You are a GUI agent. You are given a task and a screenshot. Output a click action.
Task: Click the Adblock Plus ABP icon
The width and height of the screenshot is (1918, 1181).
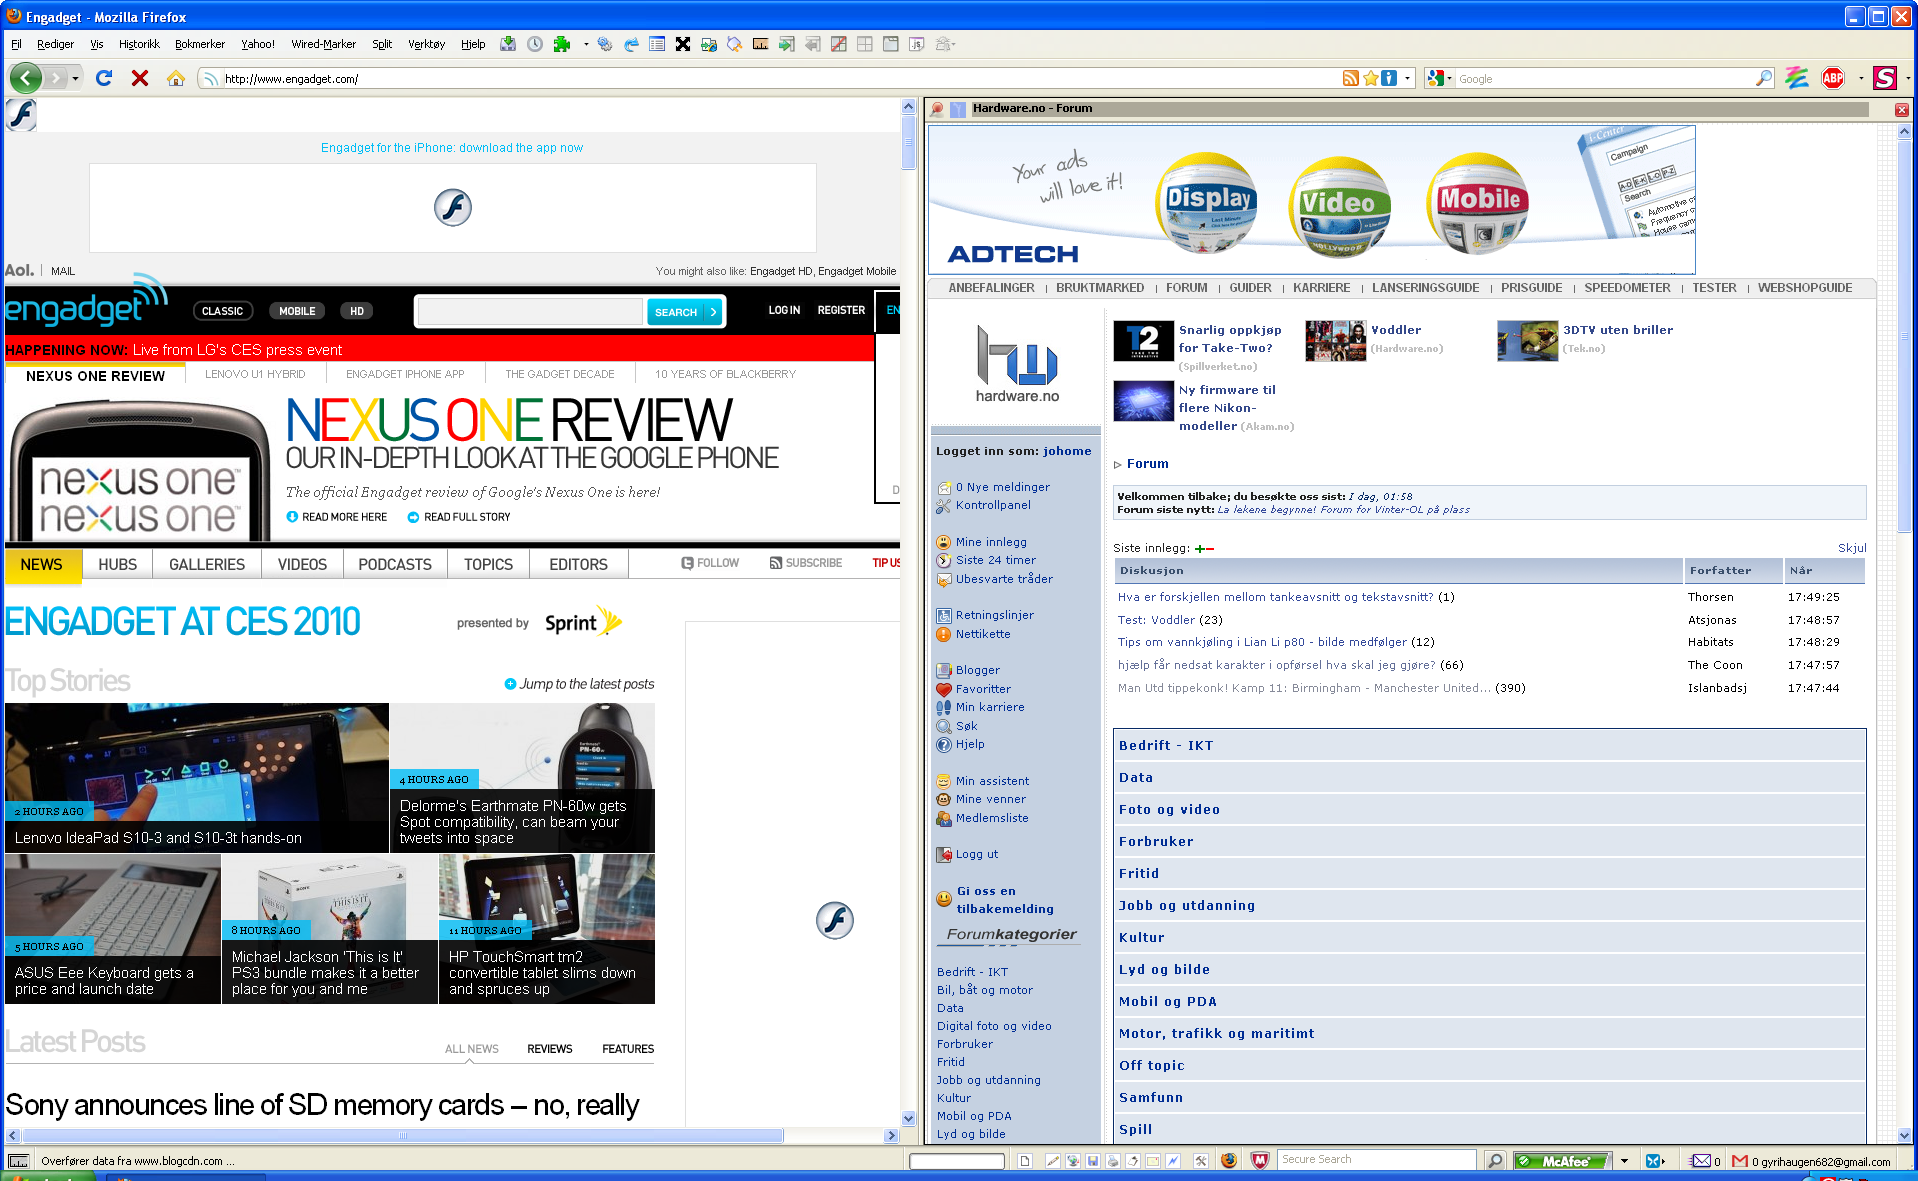point(1833,78)
